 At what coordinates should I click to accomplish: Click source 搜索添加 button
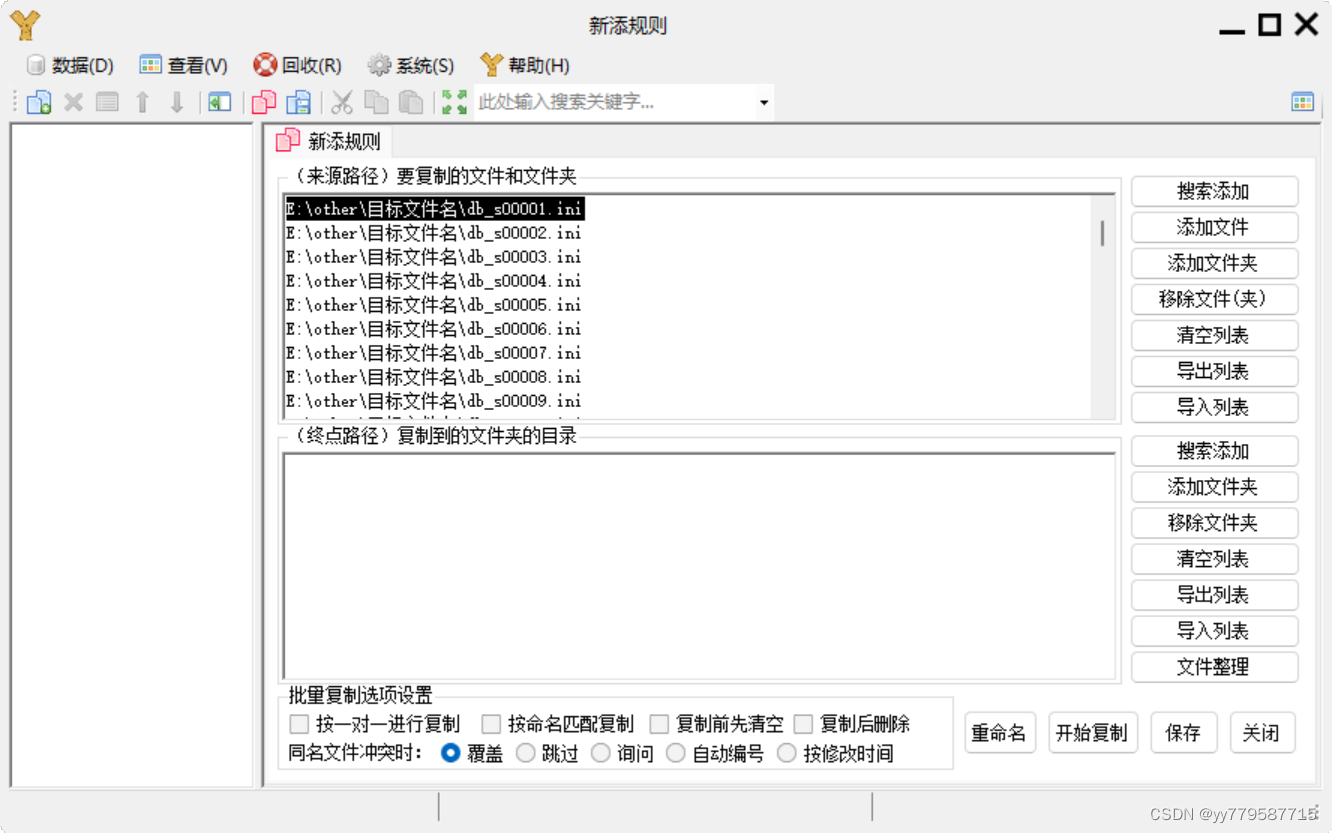[x=1214, y=191]
